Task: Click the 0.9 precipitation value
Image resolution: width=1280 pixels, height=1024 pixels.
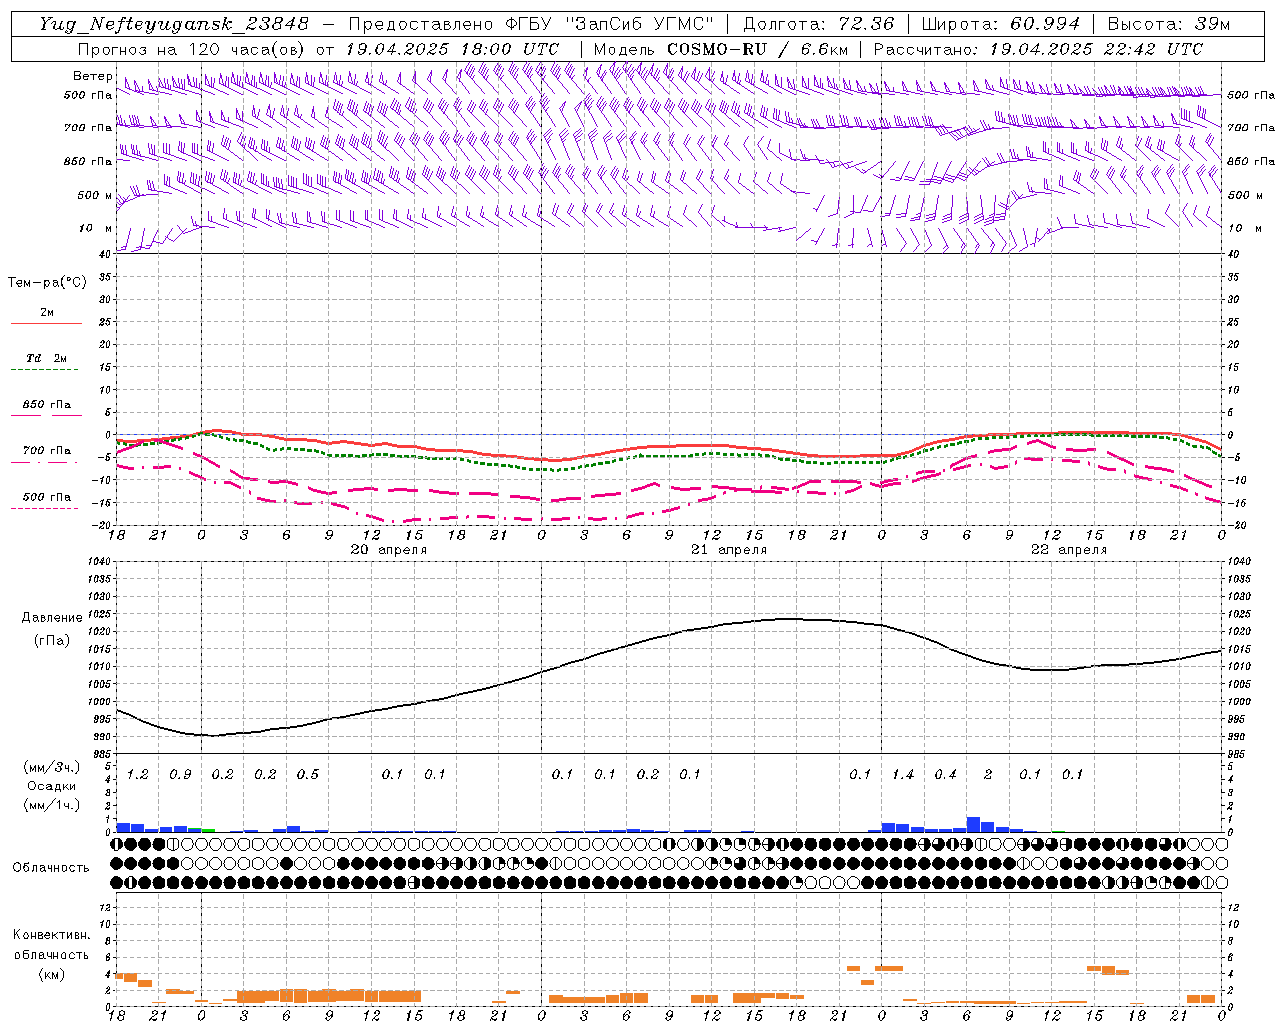Action: tap(180, 775)
